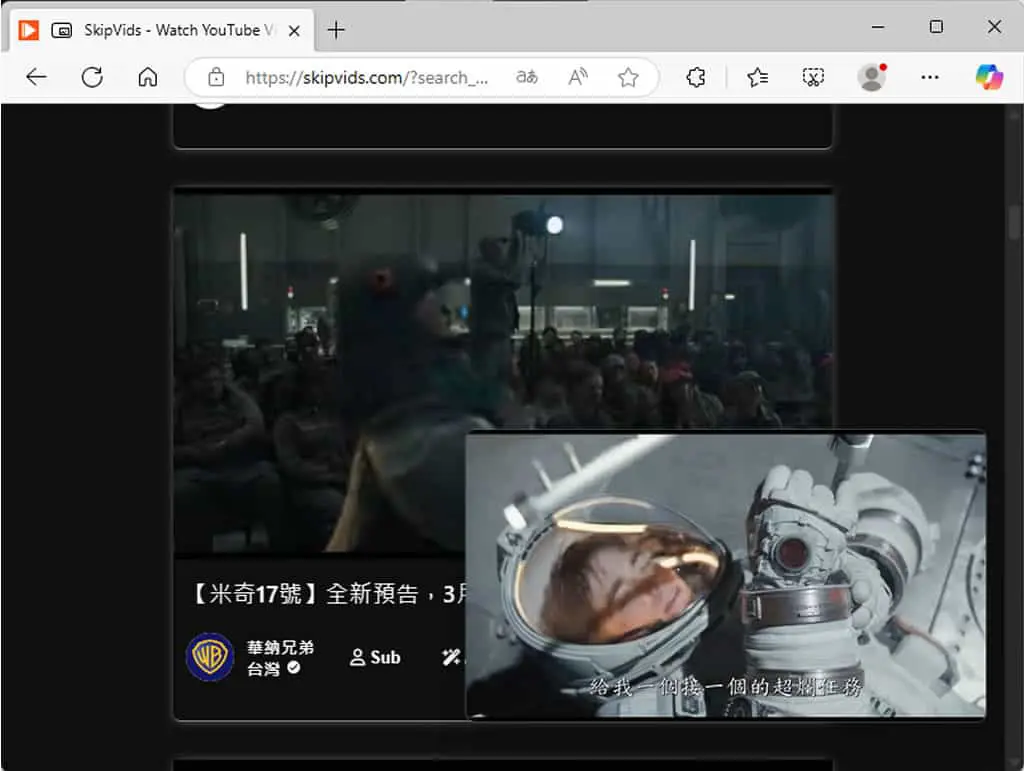The height and width of the screenshot is (771, 1024).
Task: Open the Extensions puzzle icon
Action: click(x=696, y=77)
